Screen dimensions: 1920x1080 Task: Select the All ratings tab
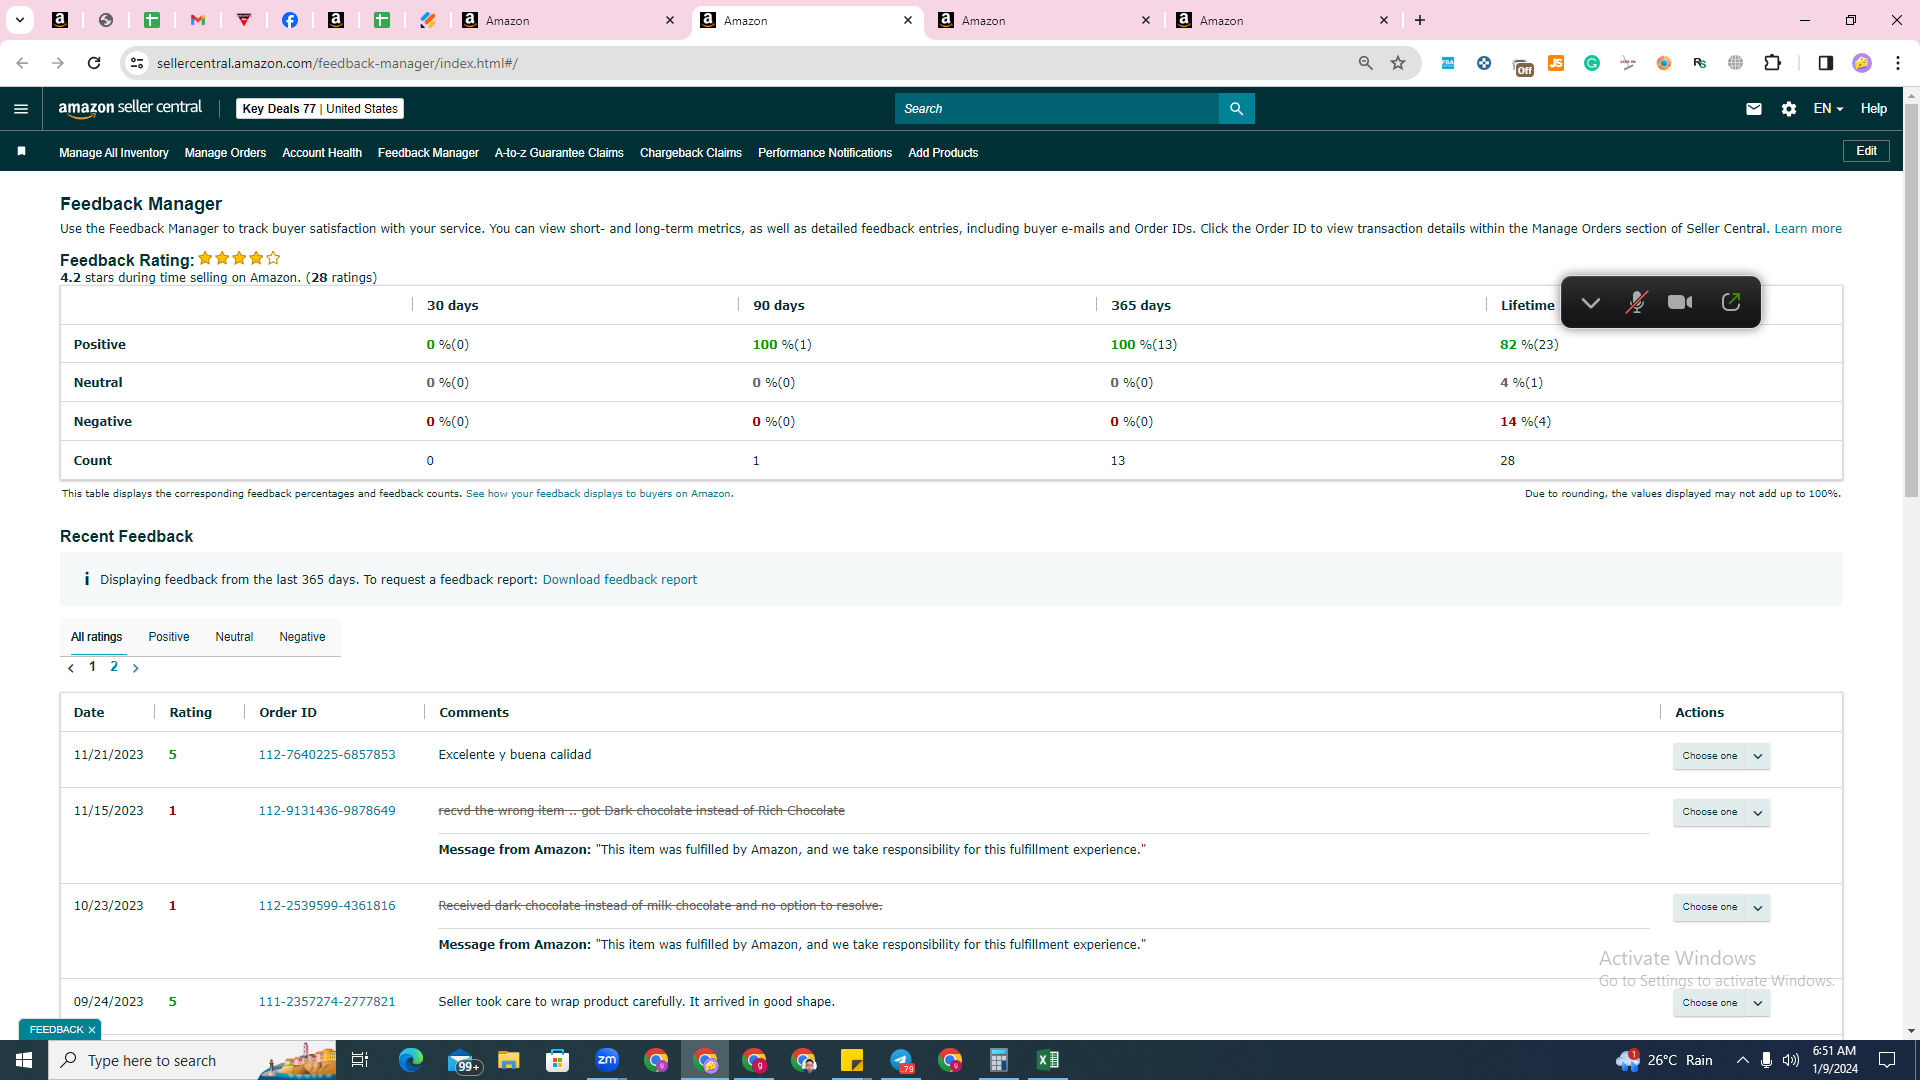point(97,637)
